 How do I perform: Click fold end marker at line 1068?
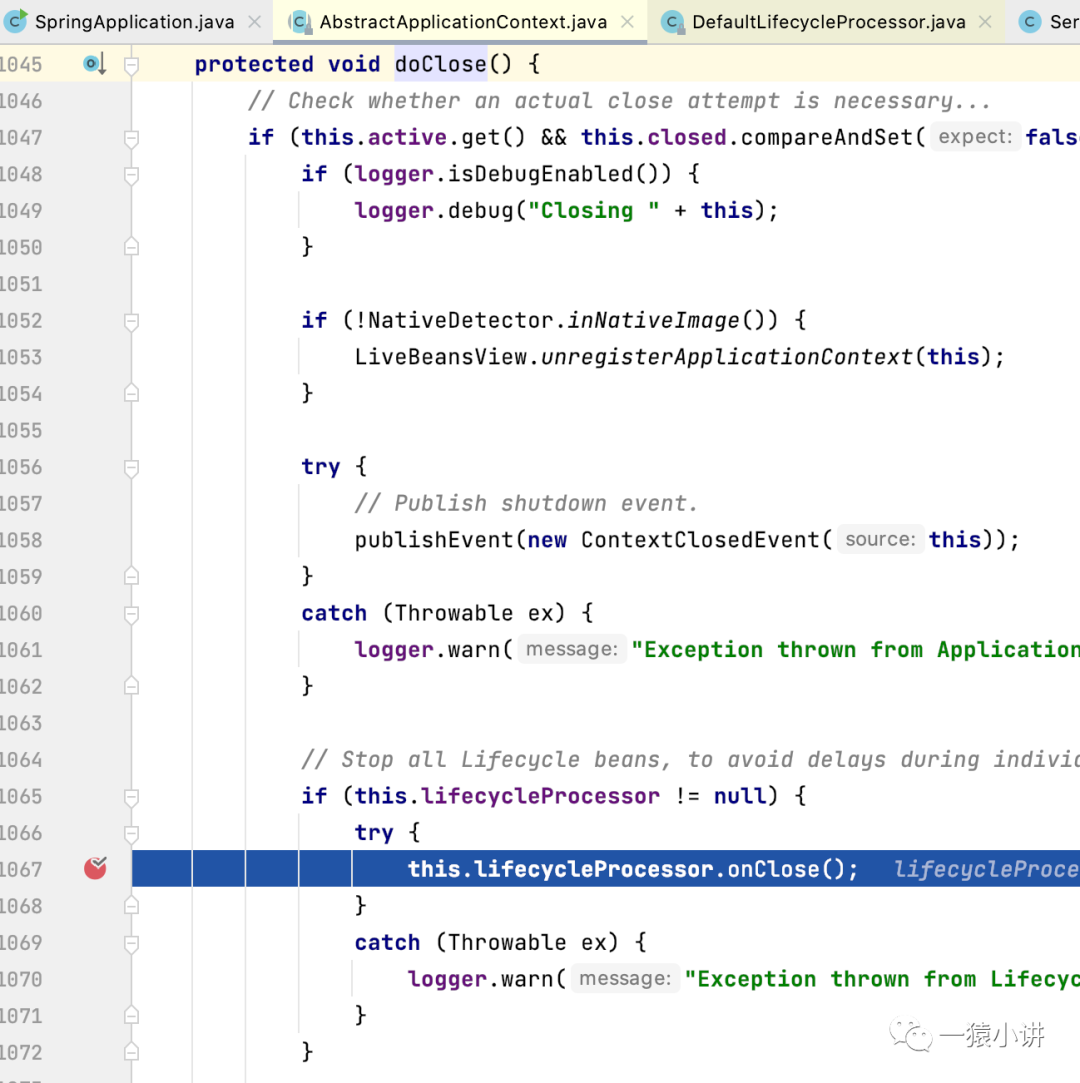coord(131,905)
